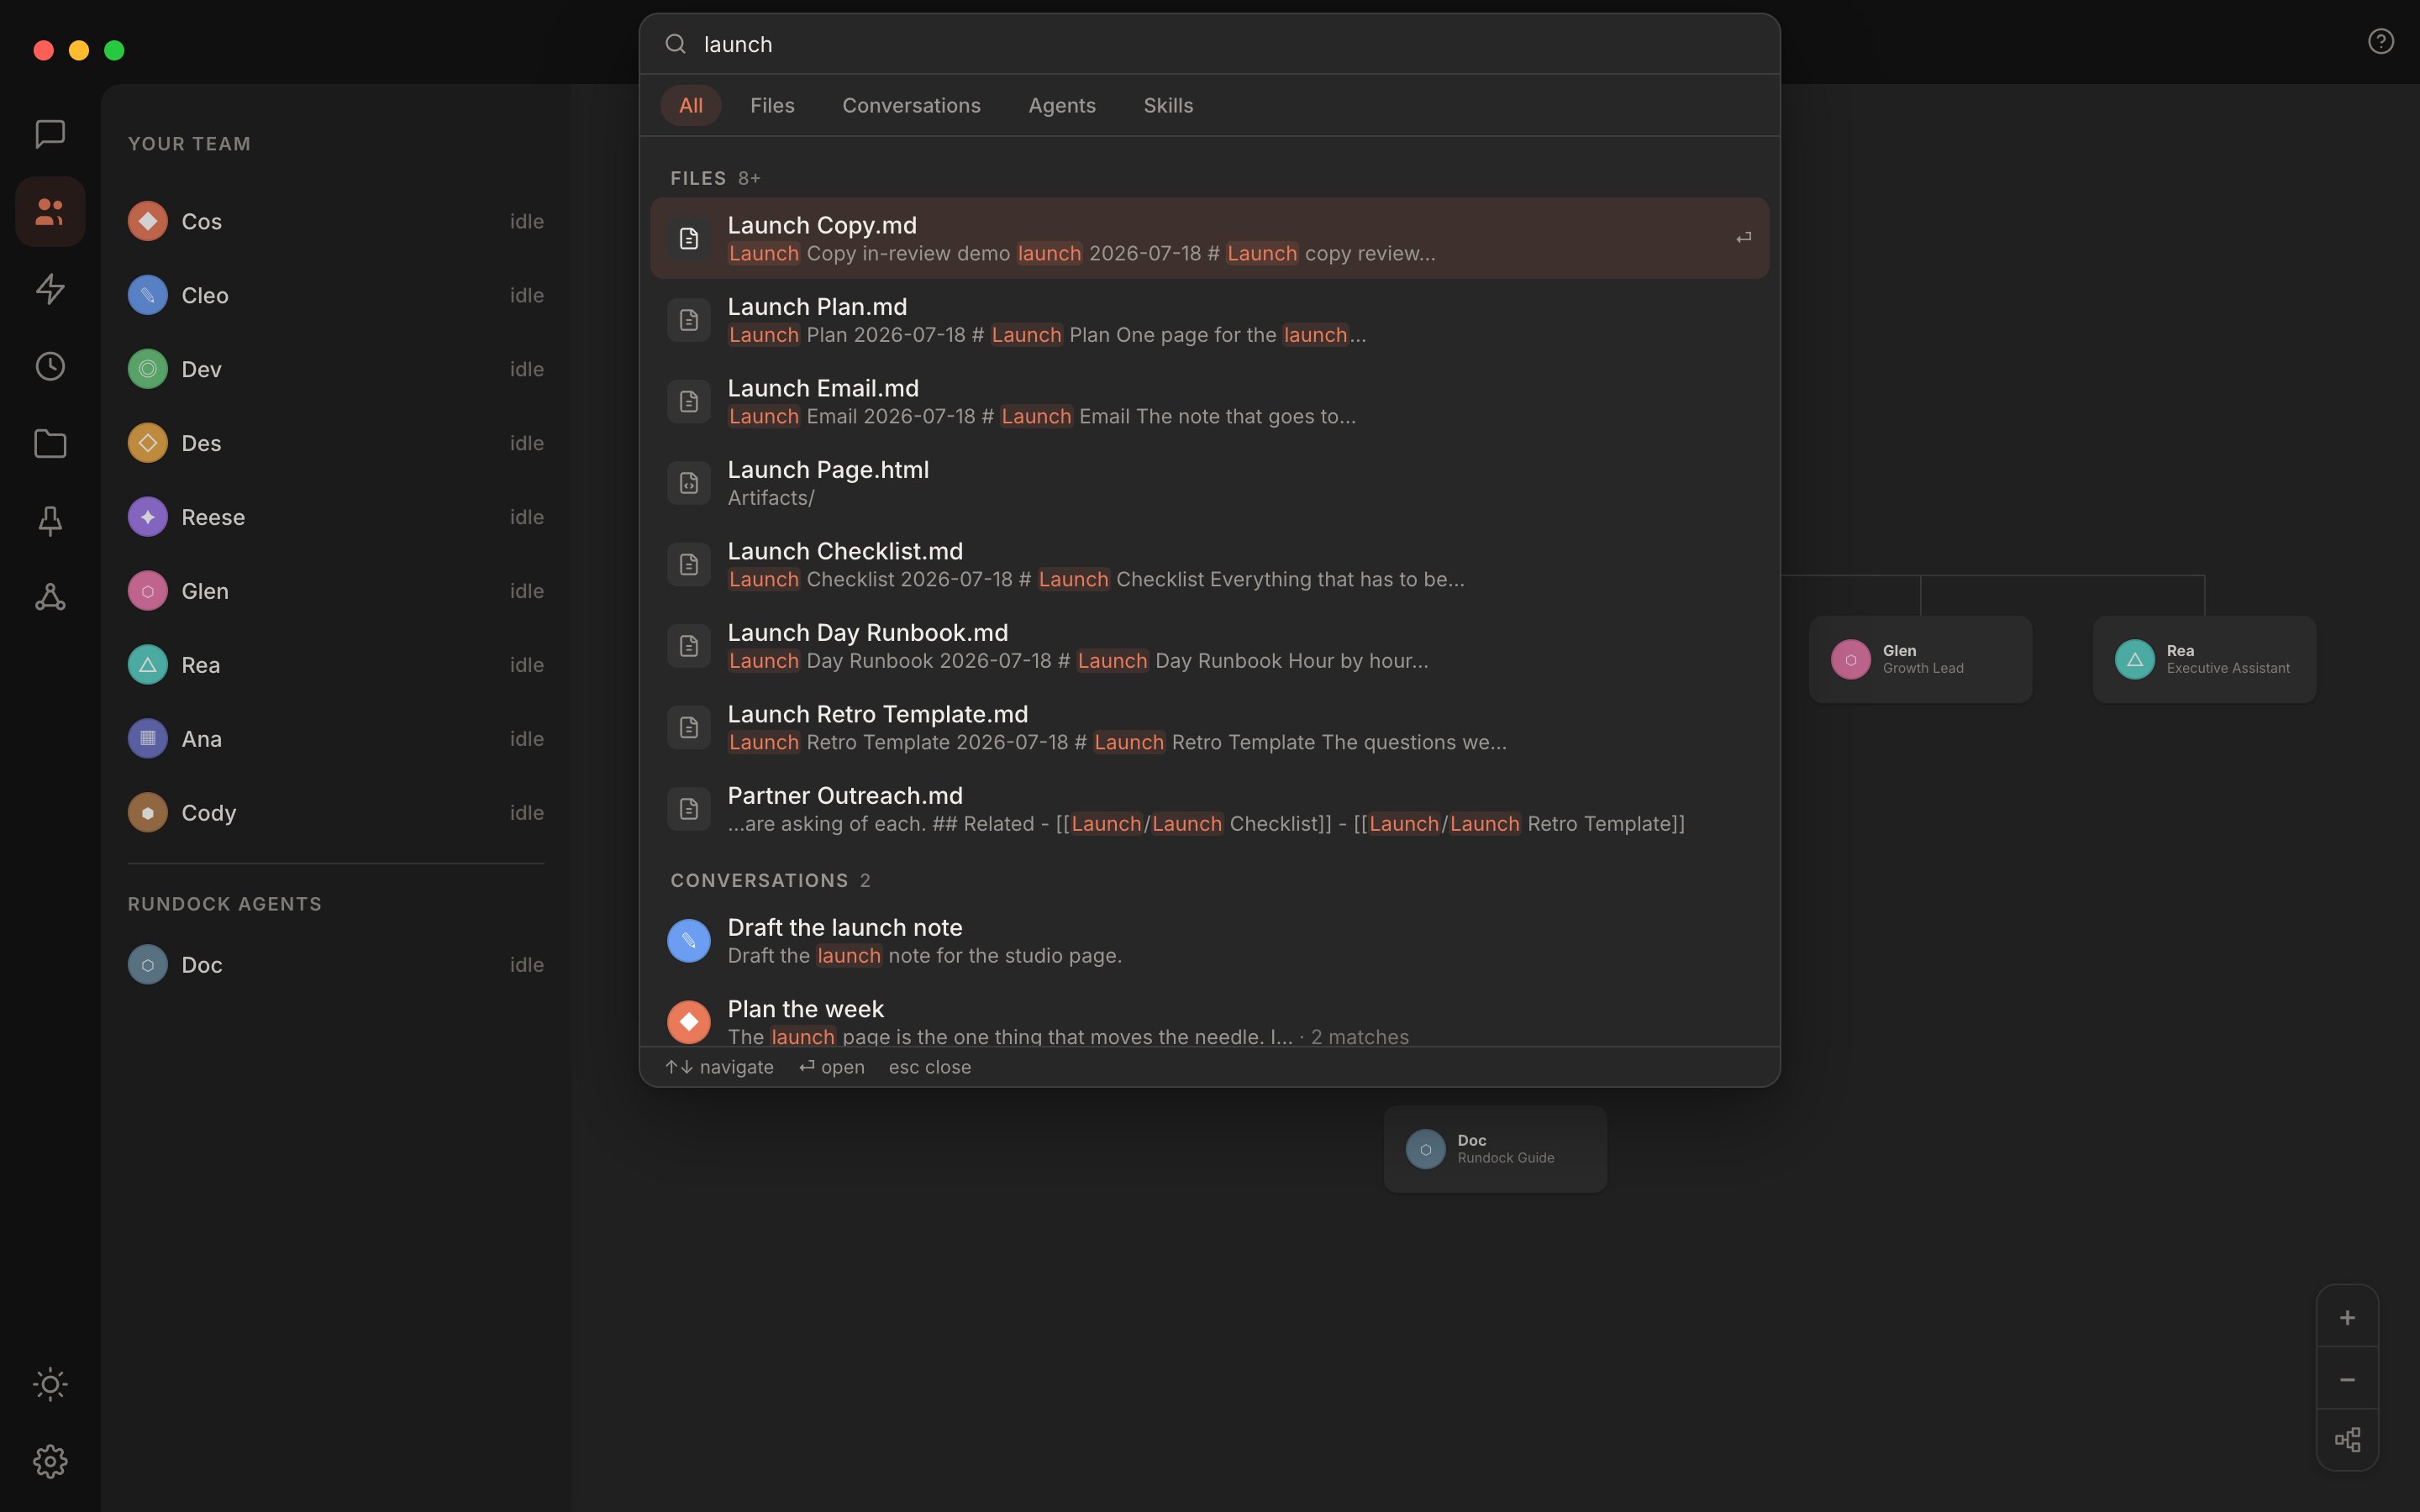Open the Launch Plan.md result
The image size is (2420, 1512).
point(1210,320)
